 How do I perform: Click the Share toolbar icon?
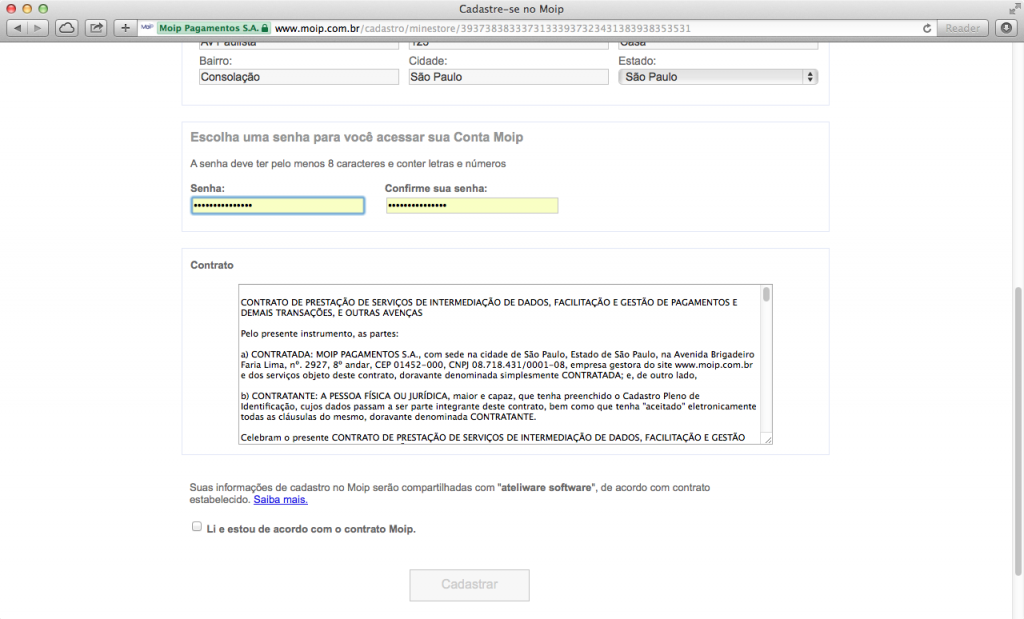pyautogui.click(x=96, y=28)
